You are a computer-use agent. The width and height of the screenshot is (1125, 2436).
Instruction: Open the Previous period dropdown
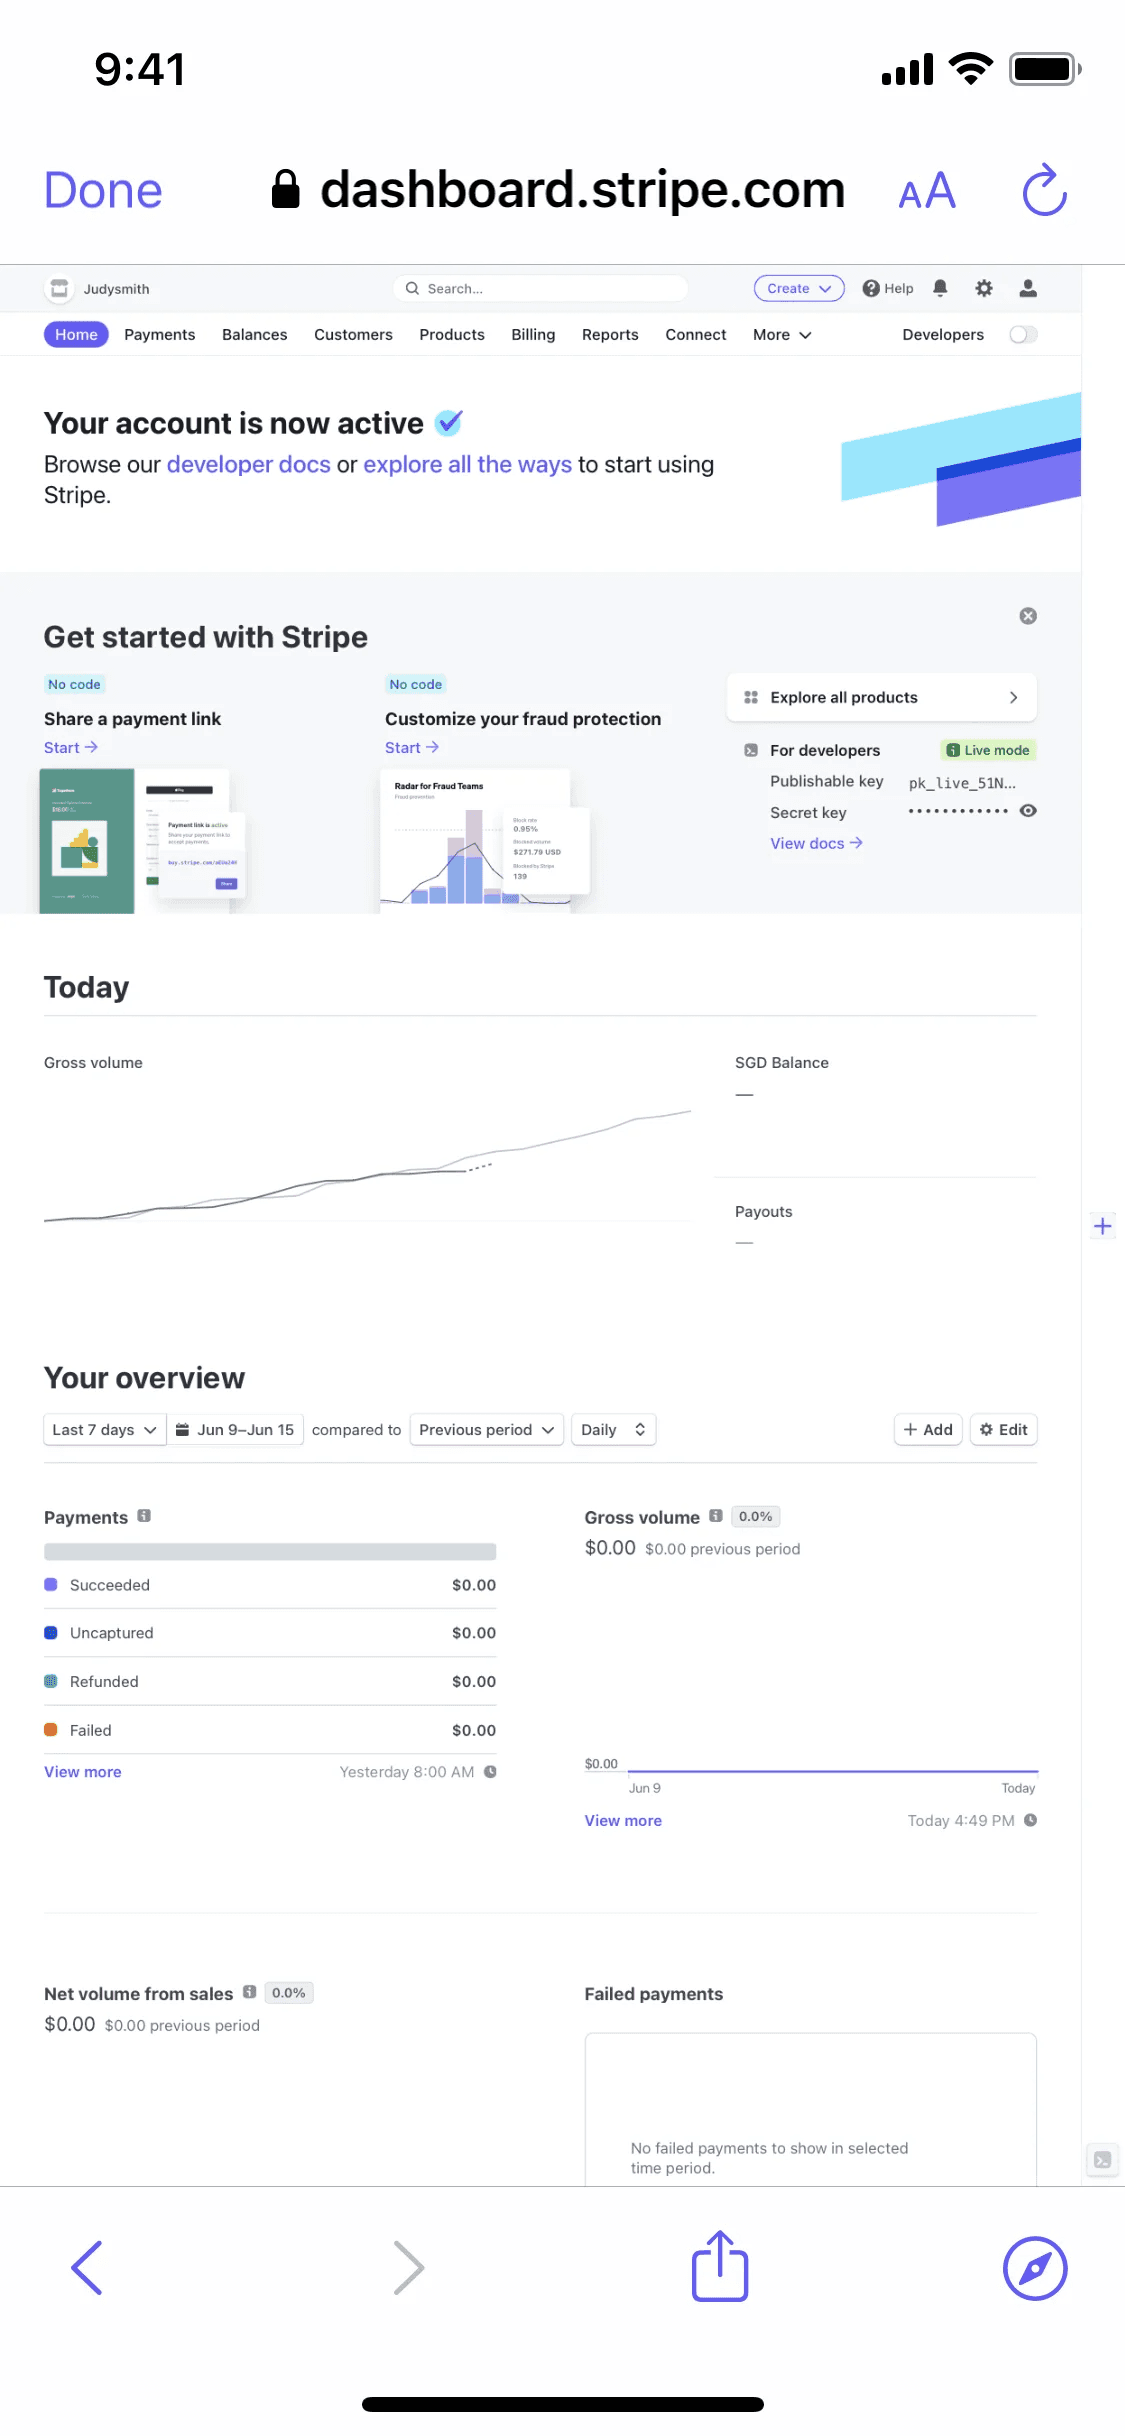click(x=487, y=1430)
